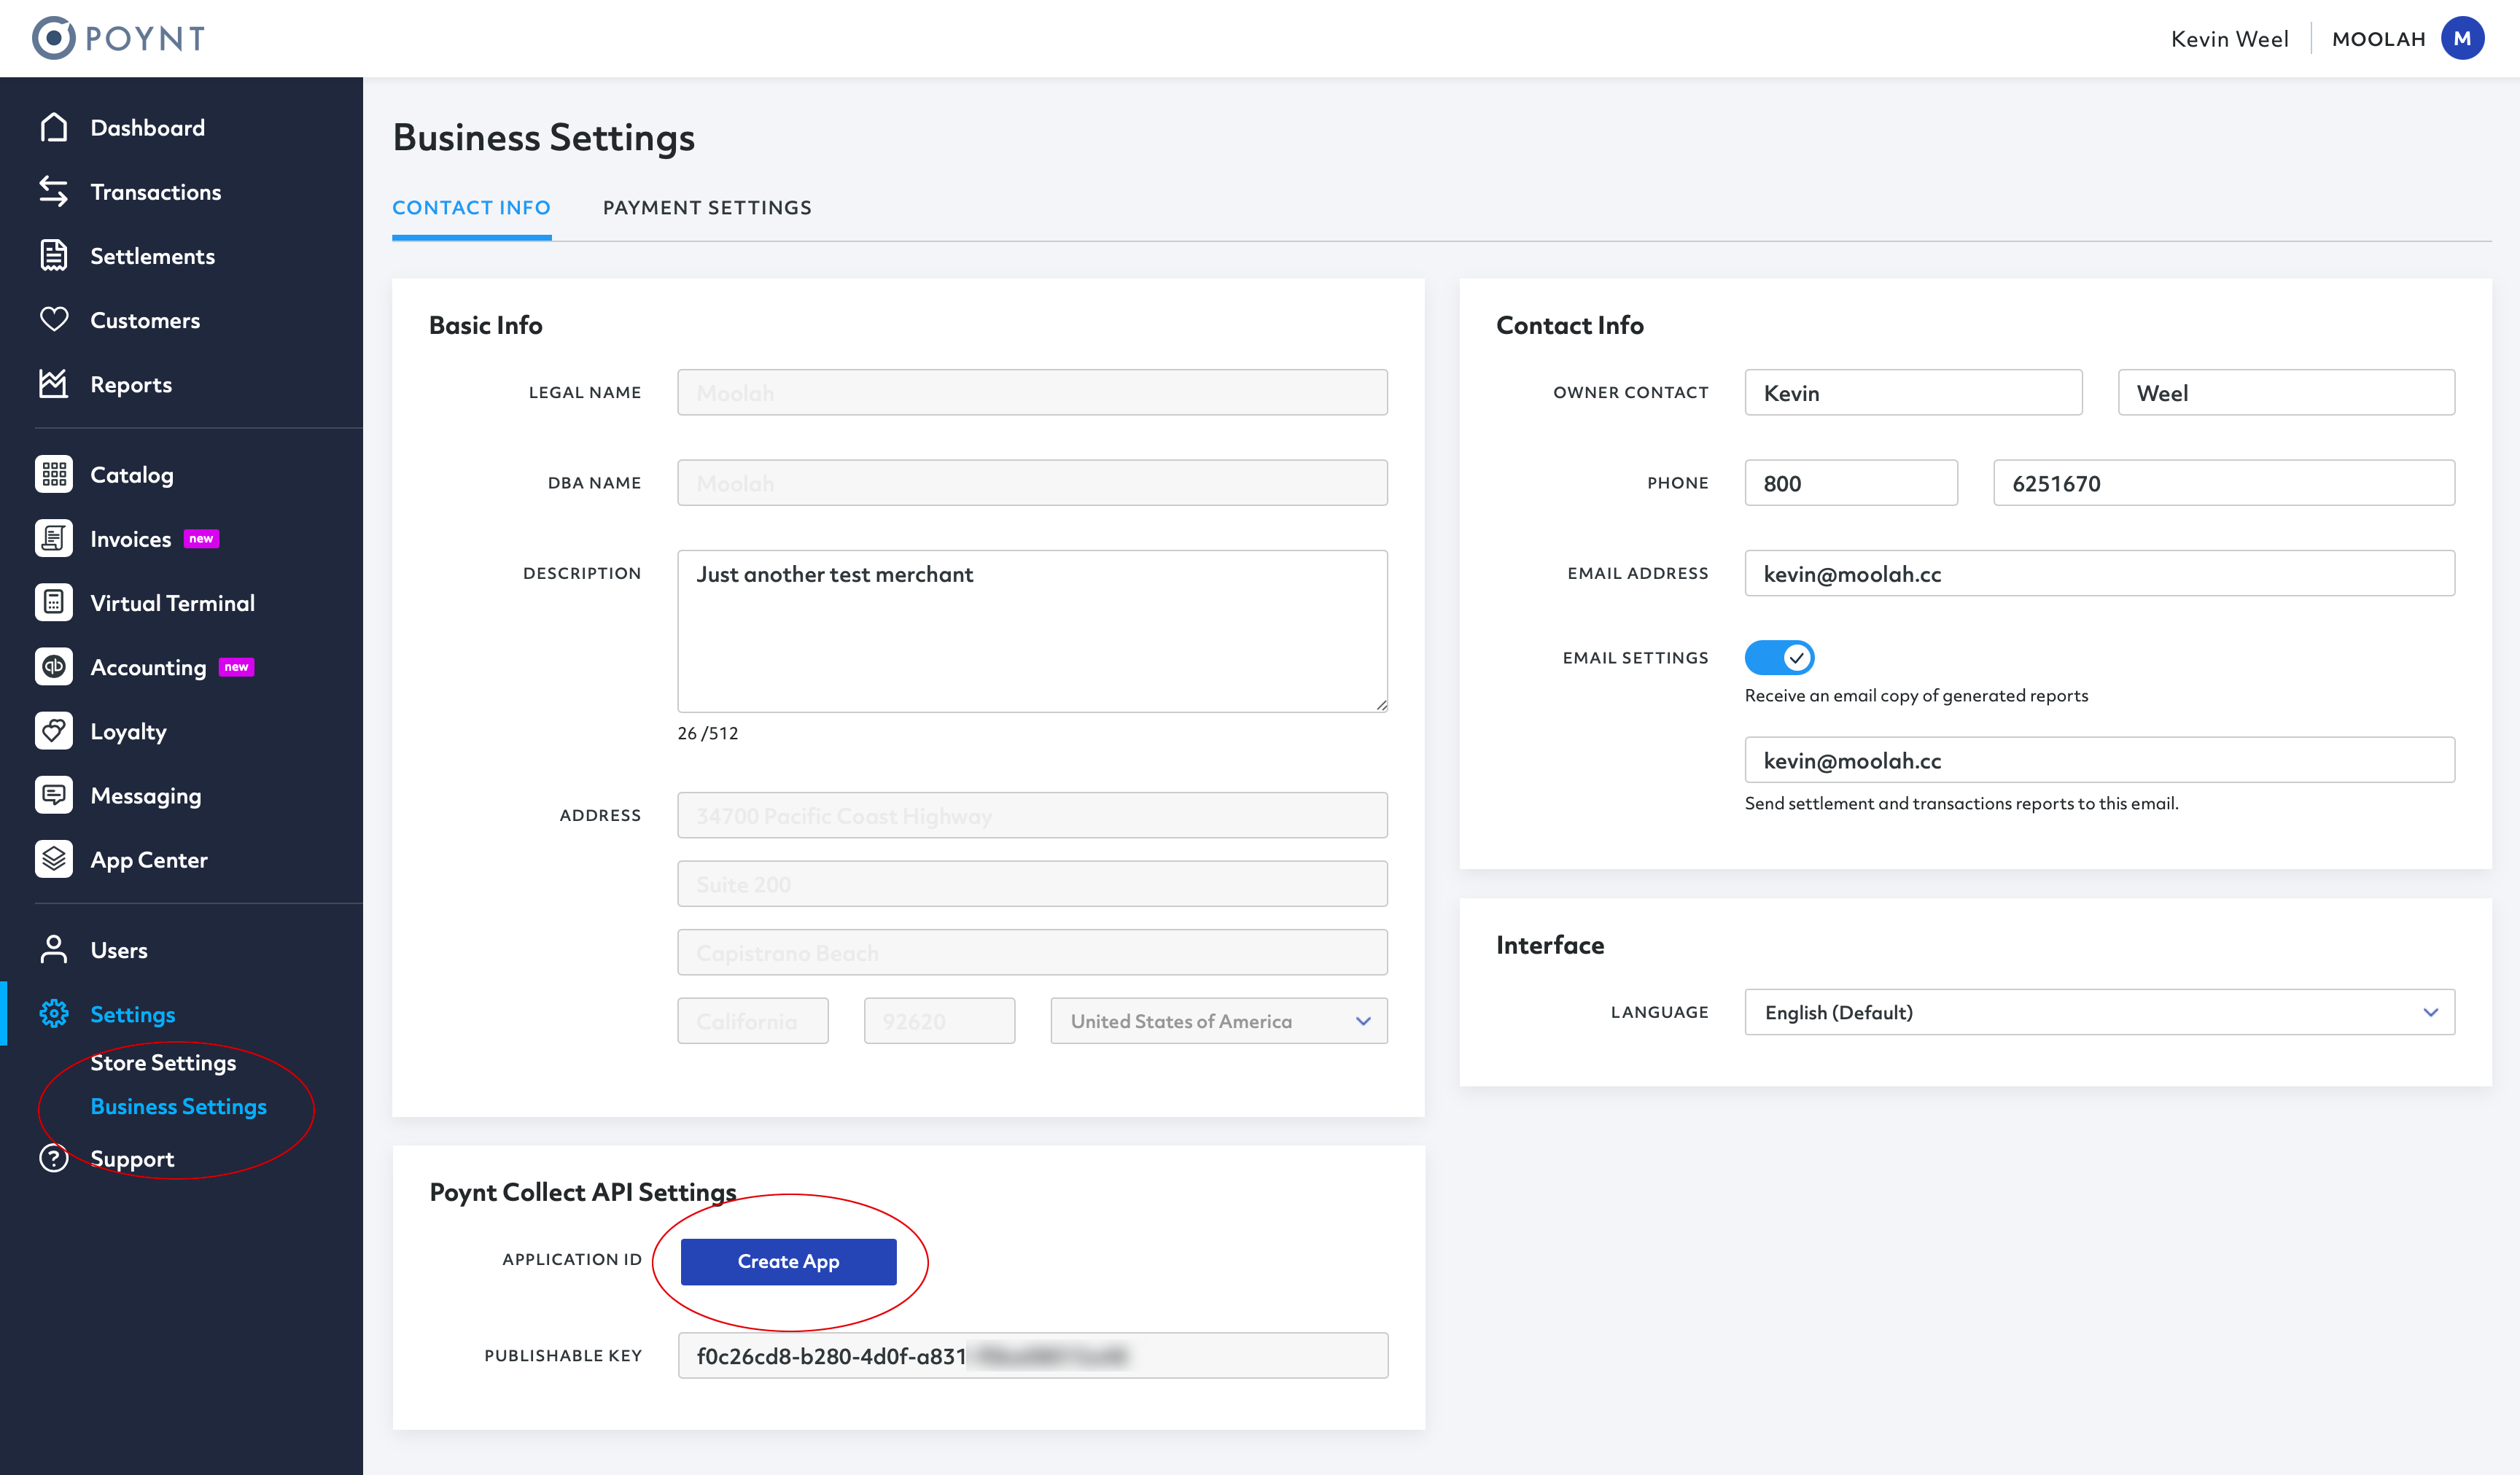The height and width of the screenshot is (1475, 2520).
Task: Click the Description text area
Action: 1032,631
